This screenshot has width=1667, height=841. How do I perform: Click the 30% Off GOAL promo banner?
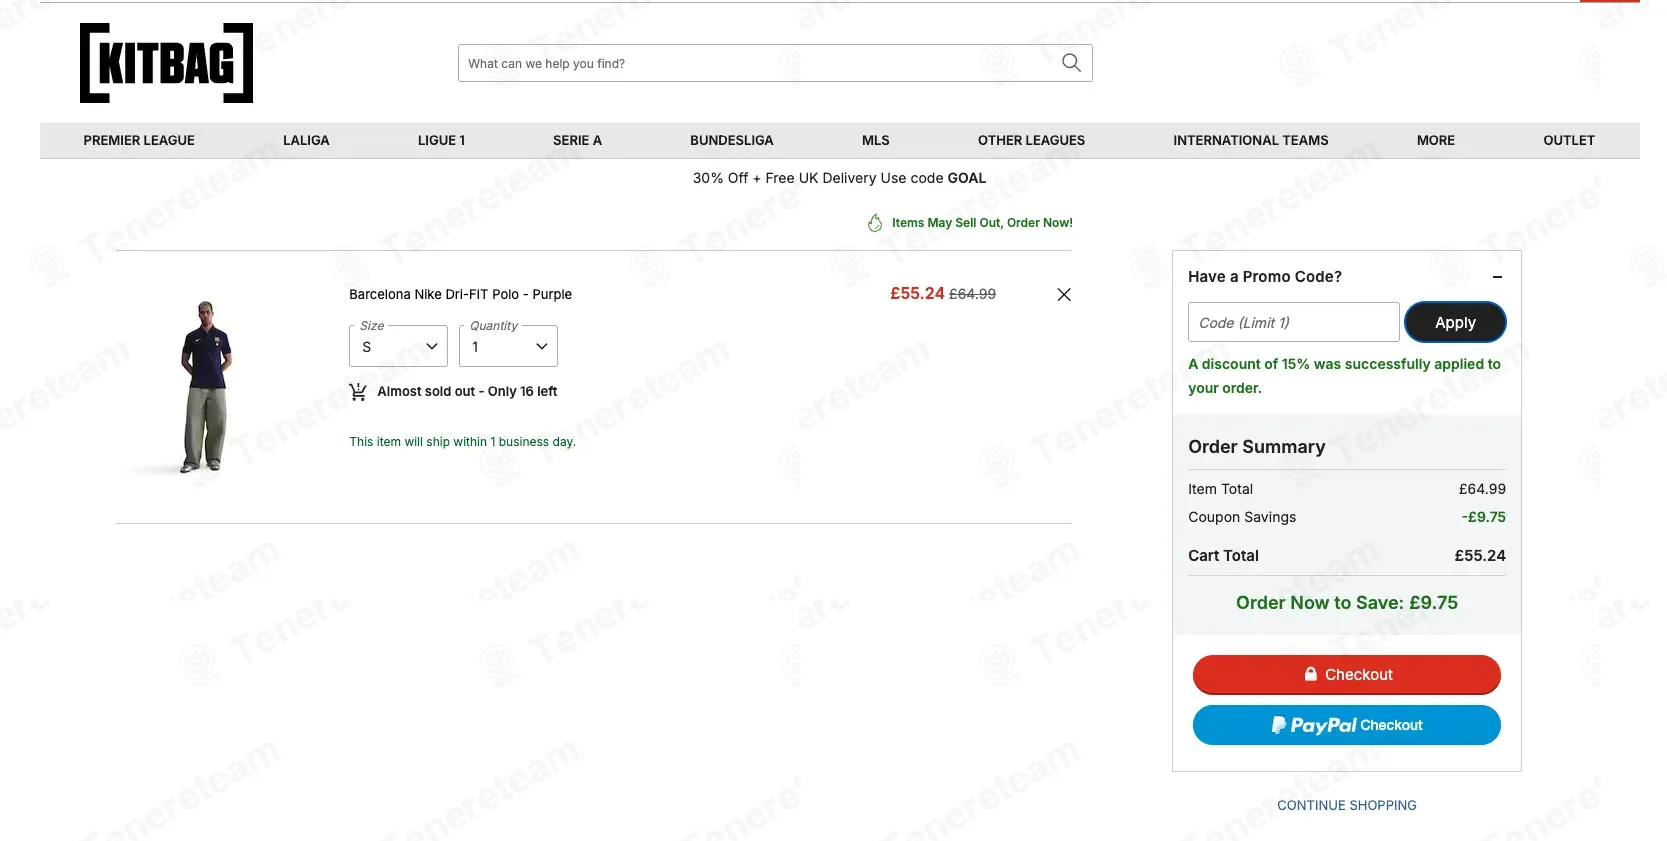tap(839, 178)
